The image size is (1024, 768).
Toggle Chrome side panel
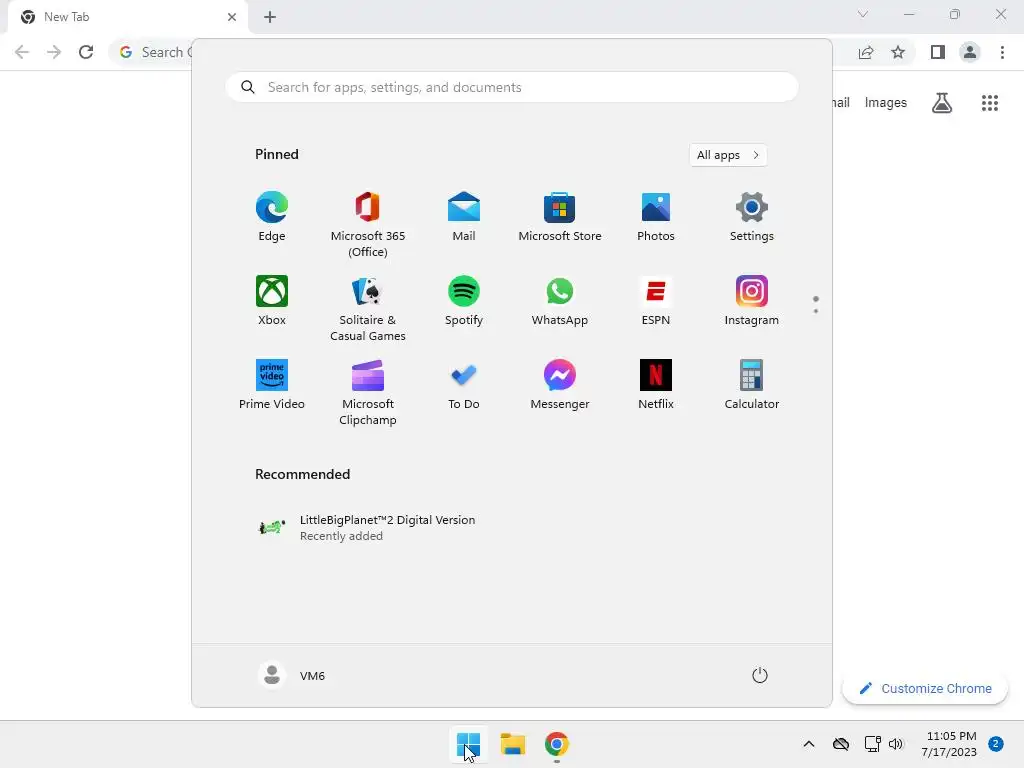938,52
